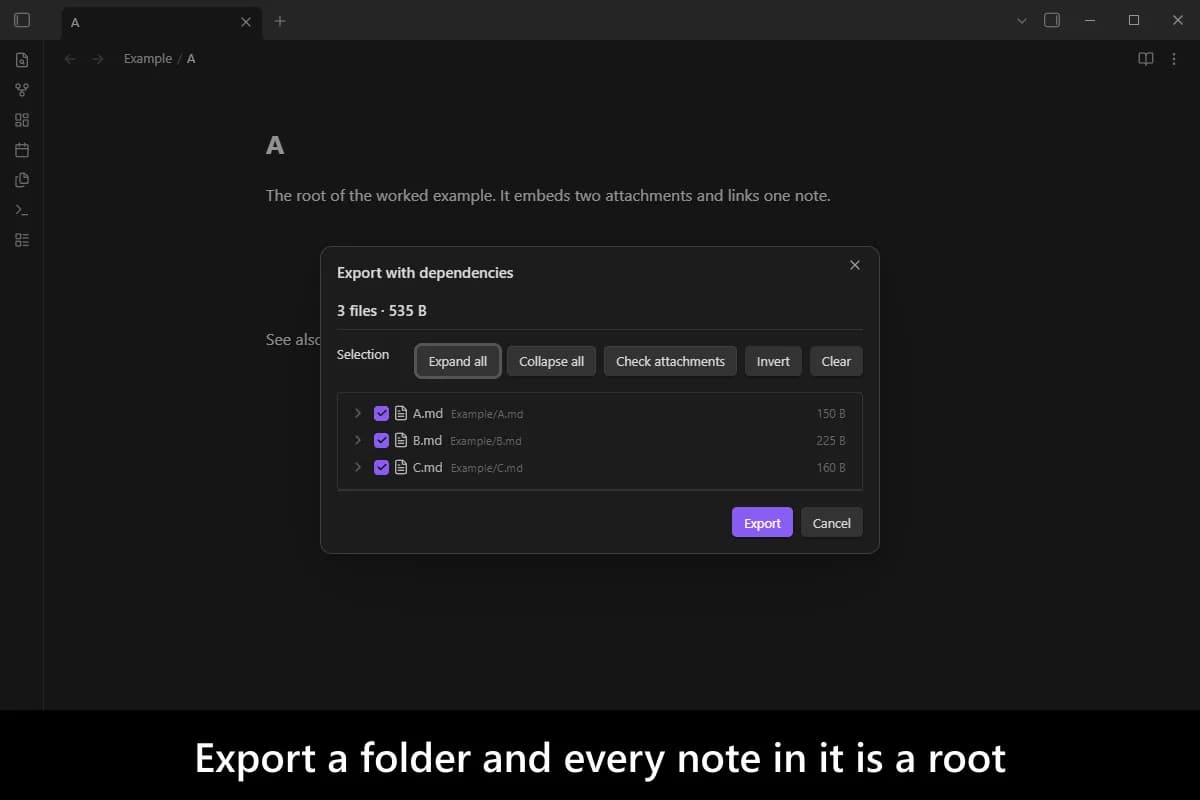
Task: Click the A breadcrumb item
Action: [x=191, y=59]
